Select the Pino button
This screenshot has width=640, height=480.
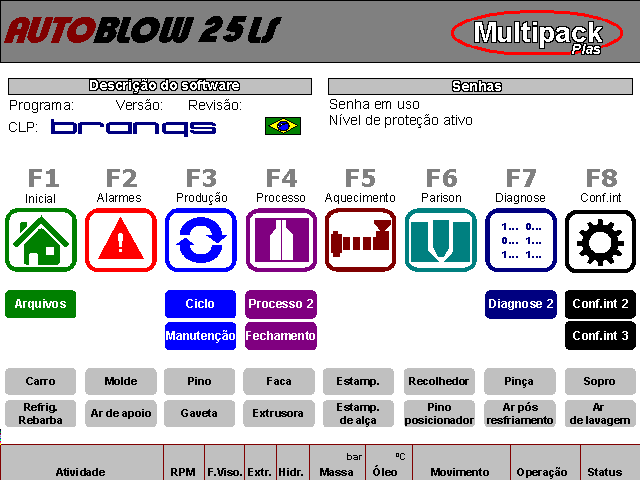pos(200,381)
